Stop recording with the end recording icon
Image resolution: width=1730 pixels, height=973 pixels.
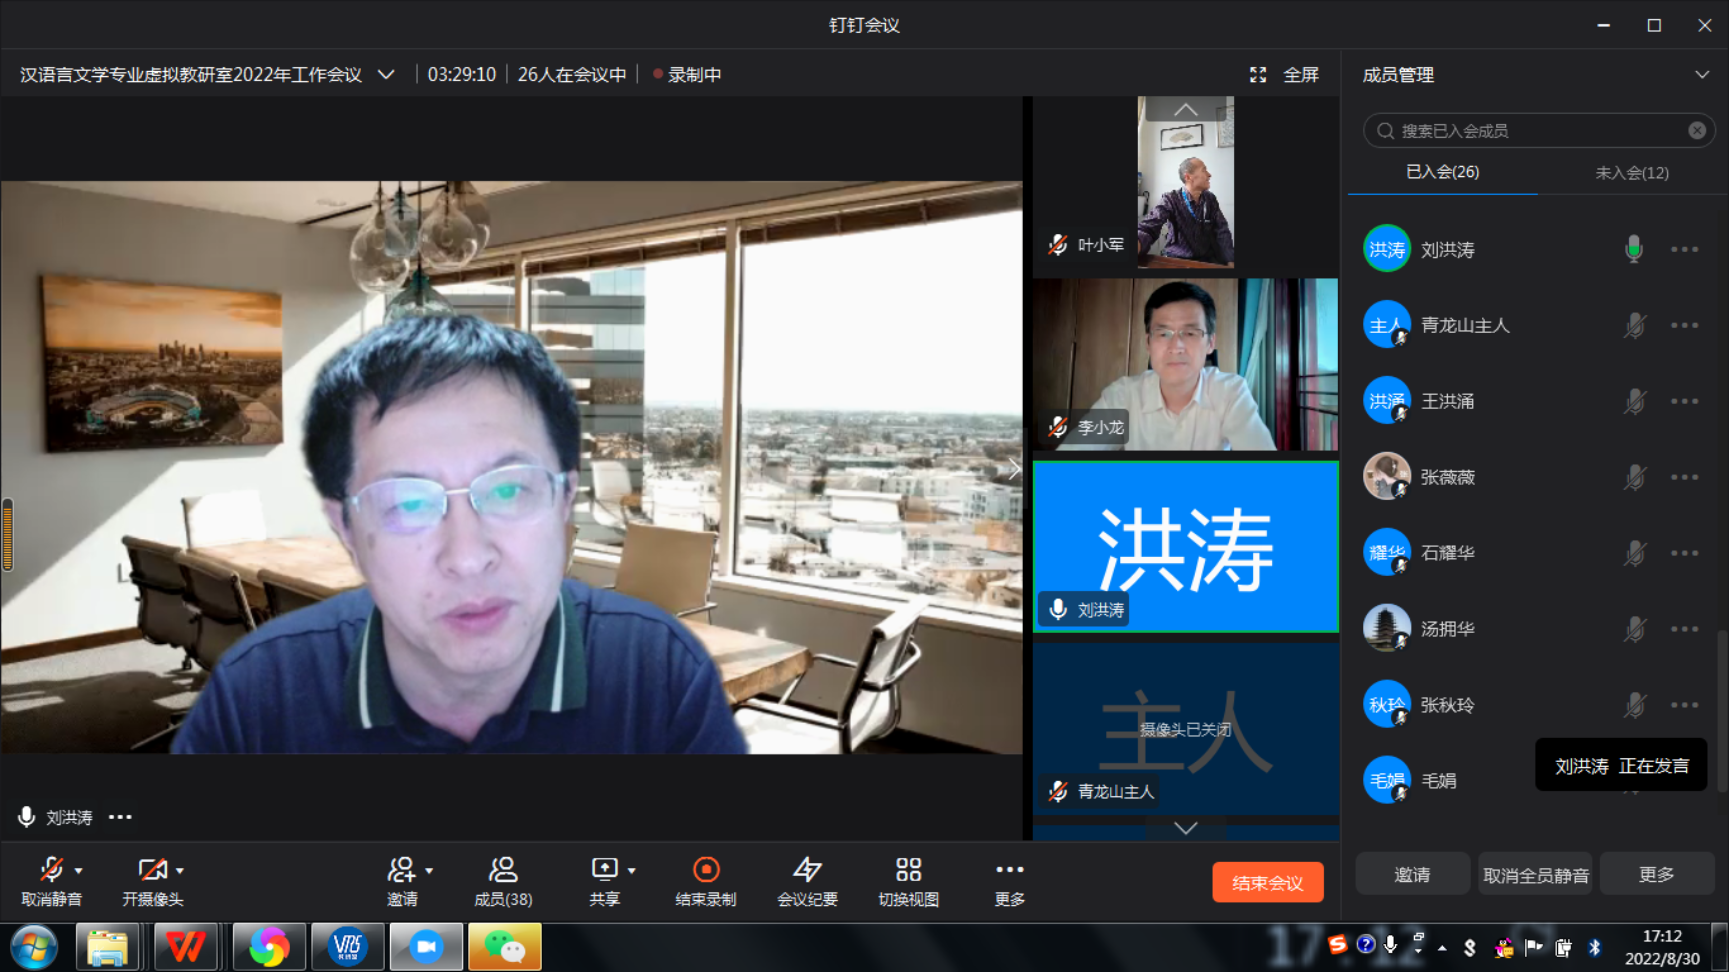(x=706, y=870)
